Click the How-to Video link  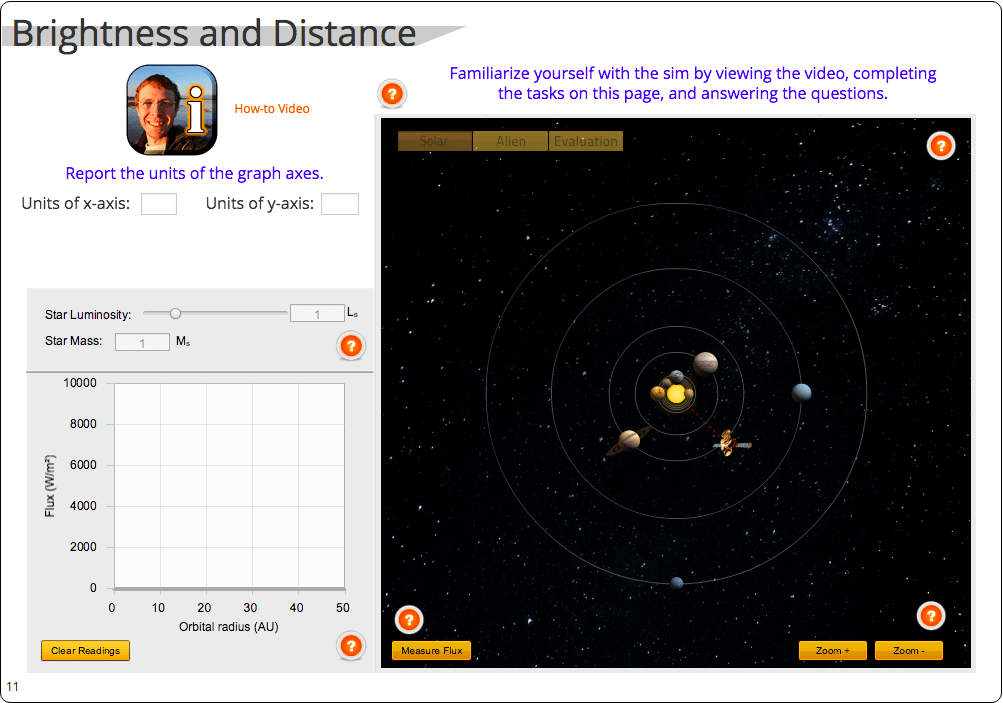click(272, 109)
